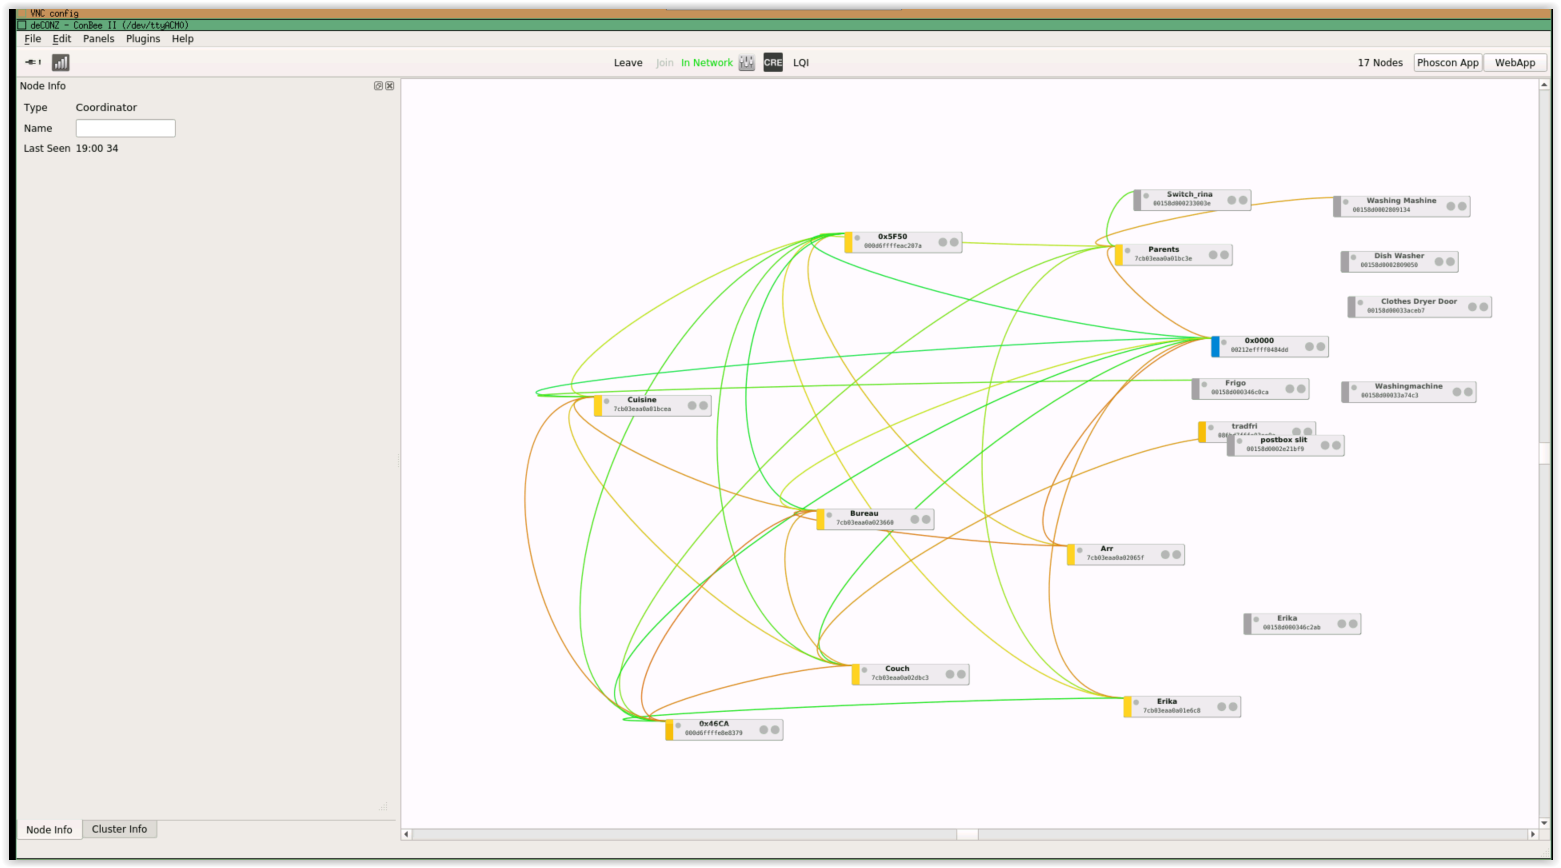1561x868 pixels.
Task: Open the Panels menu
Action: [x=99, y=39]
